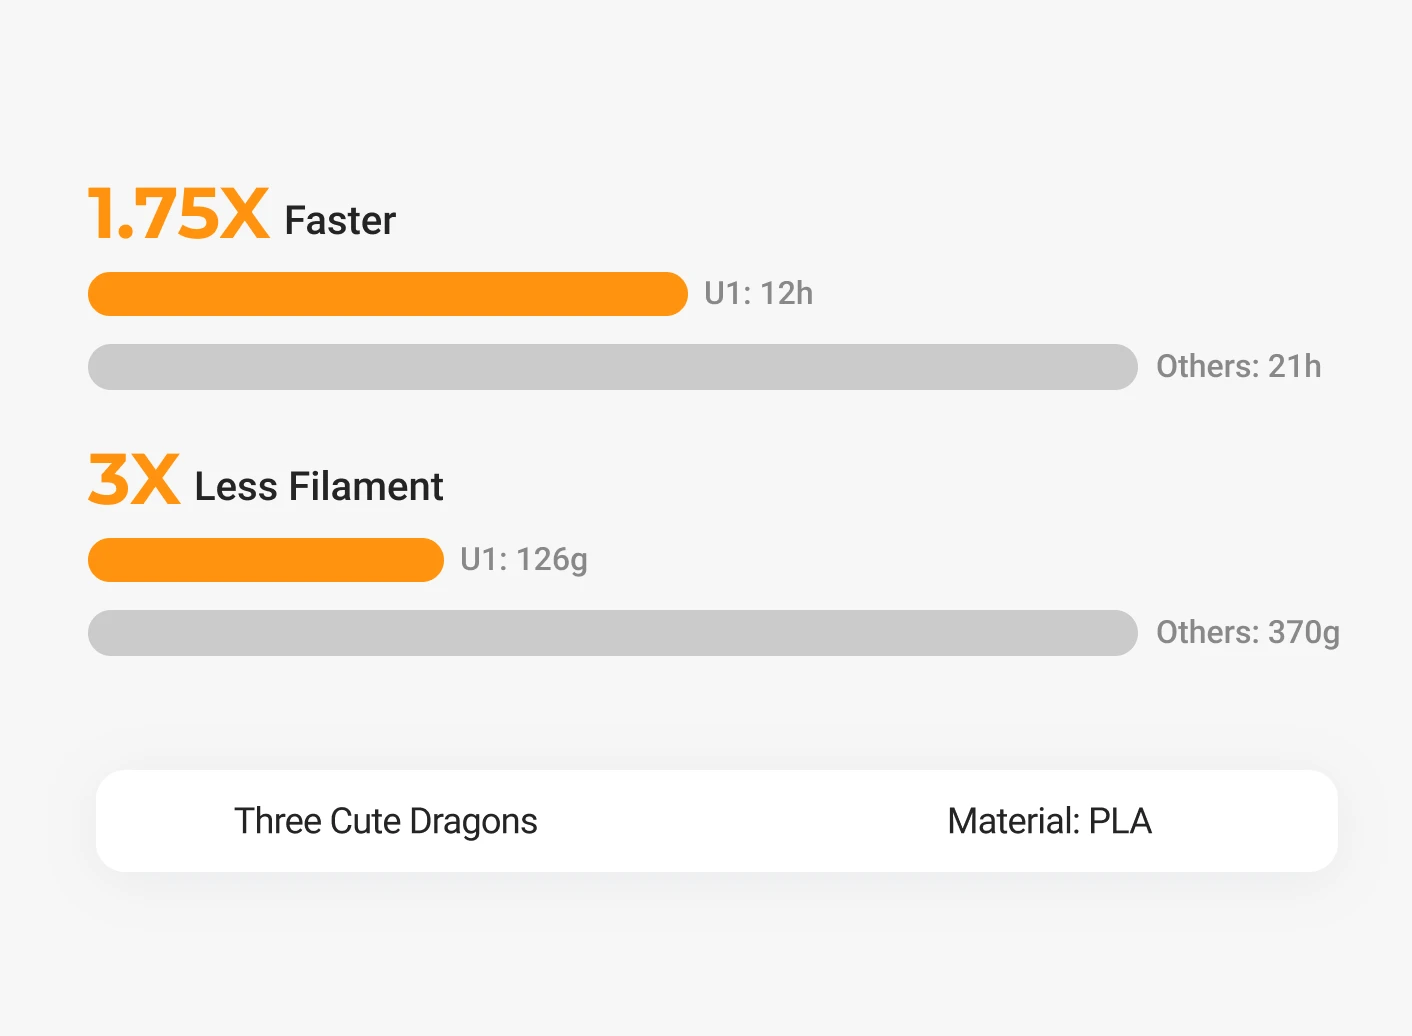Image resolution: width=1412 pixels, height=1036 pixels.
Task: Click the orange 1.75X number
Action: point(178,214)
